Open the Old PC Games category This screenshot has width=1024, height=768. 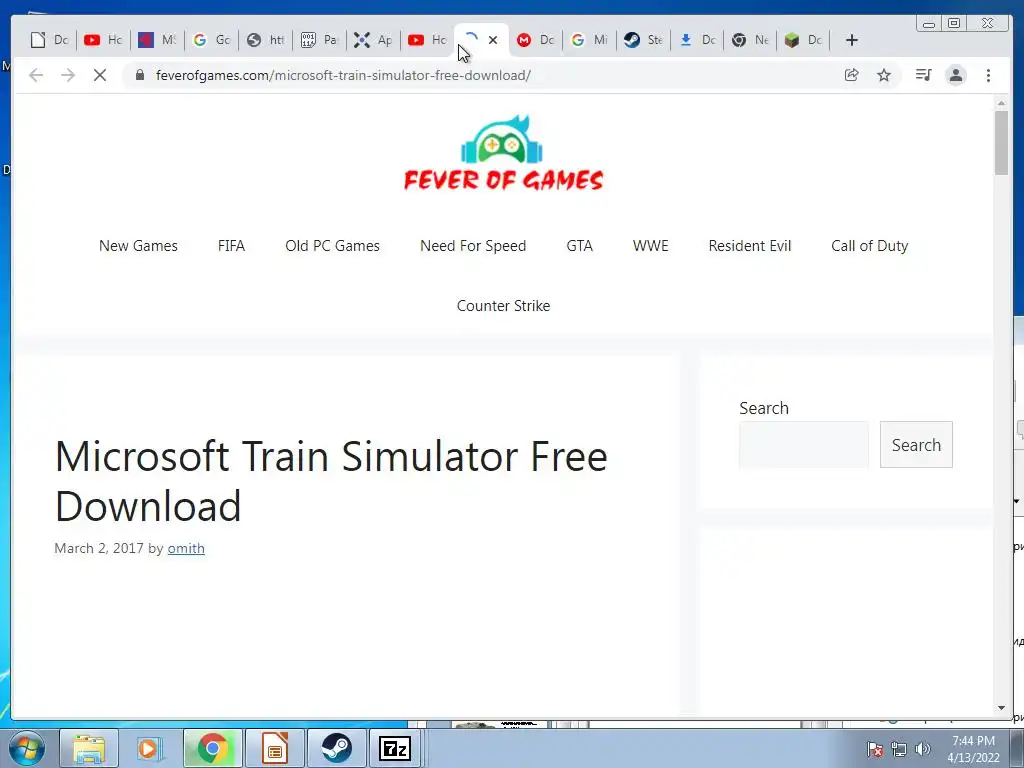(332, 246)
